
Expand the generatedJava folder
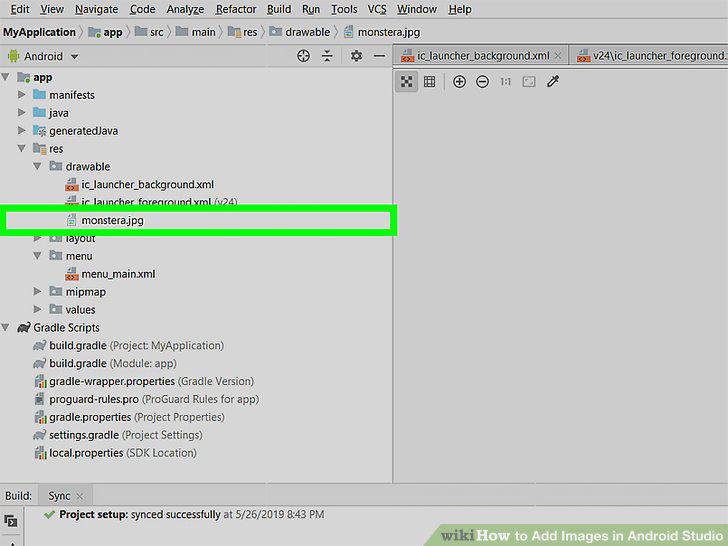pyautogui.click(x=21, y=130)
